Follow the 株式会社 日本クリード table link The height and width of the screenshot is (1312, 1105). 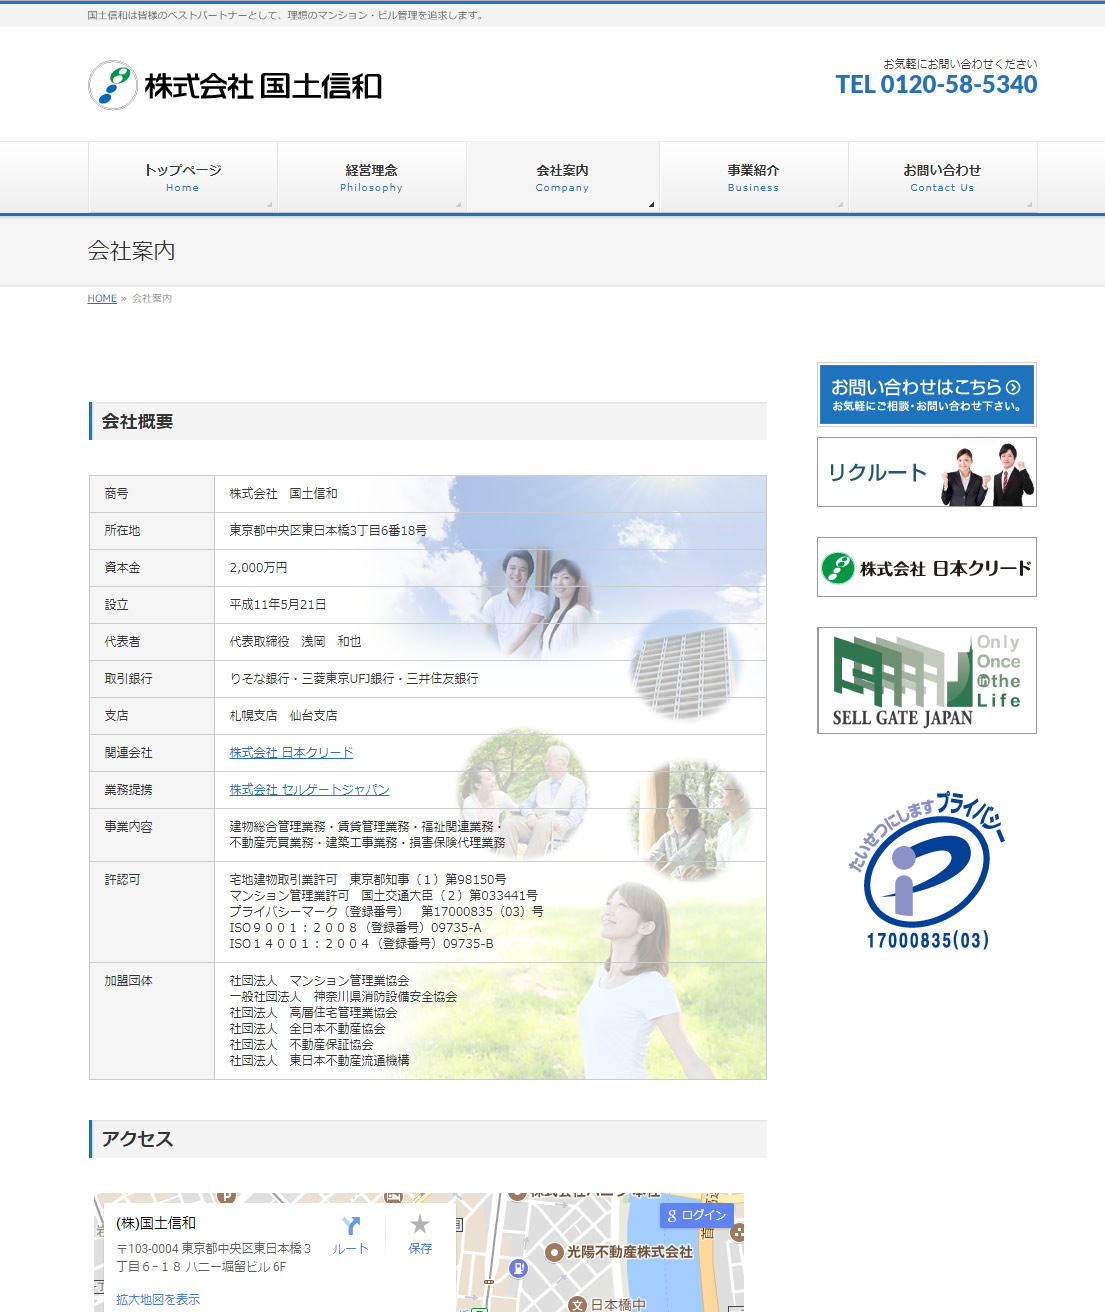click(x=291, y=752)
